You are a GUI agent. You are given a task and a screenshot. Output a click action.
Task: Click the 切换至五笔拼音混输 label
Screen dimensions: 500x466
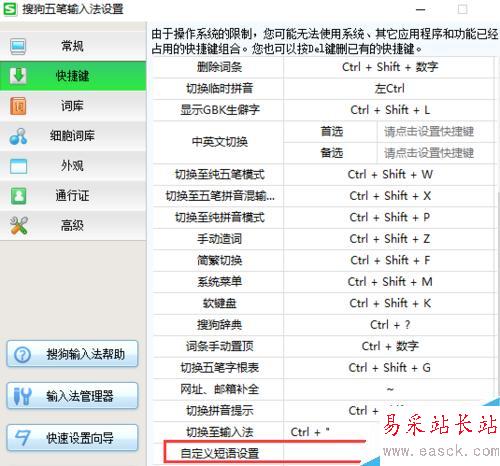(220, 196)
